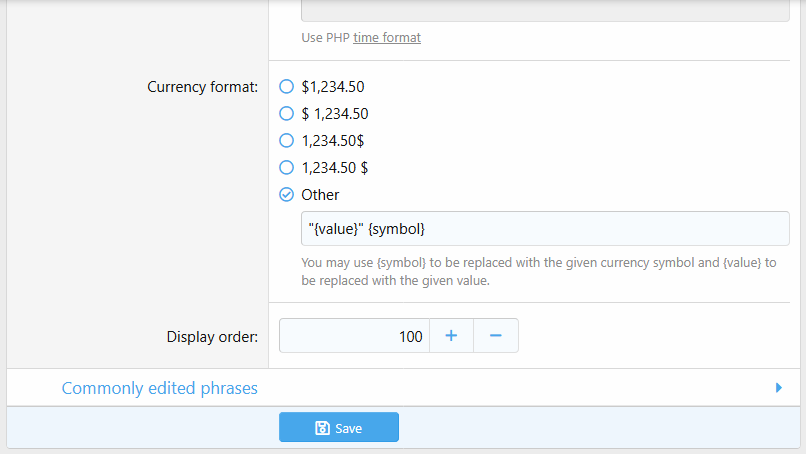806x454 pixels.
Task: Choose the "$ 1,234.50" format with a space
Action: [x=287, y=114]
